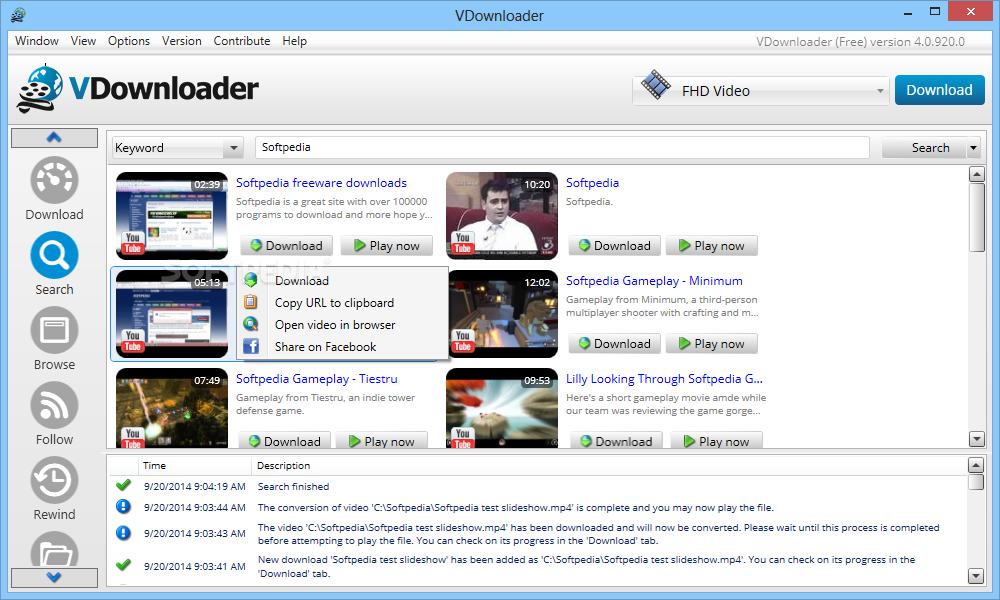Click the browser search icon in context menu

click(251, 324)
